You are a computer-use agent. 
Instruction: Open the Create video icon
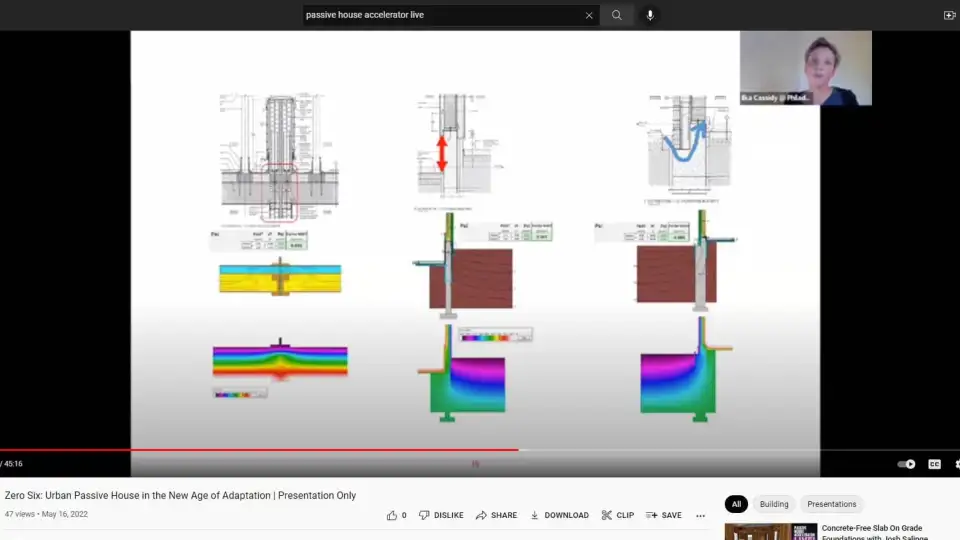pos(949,15)
